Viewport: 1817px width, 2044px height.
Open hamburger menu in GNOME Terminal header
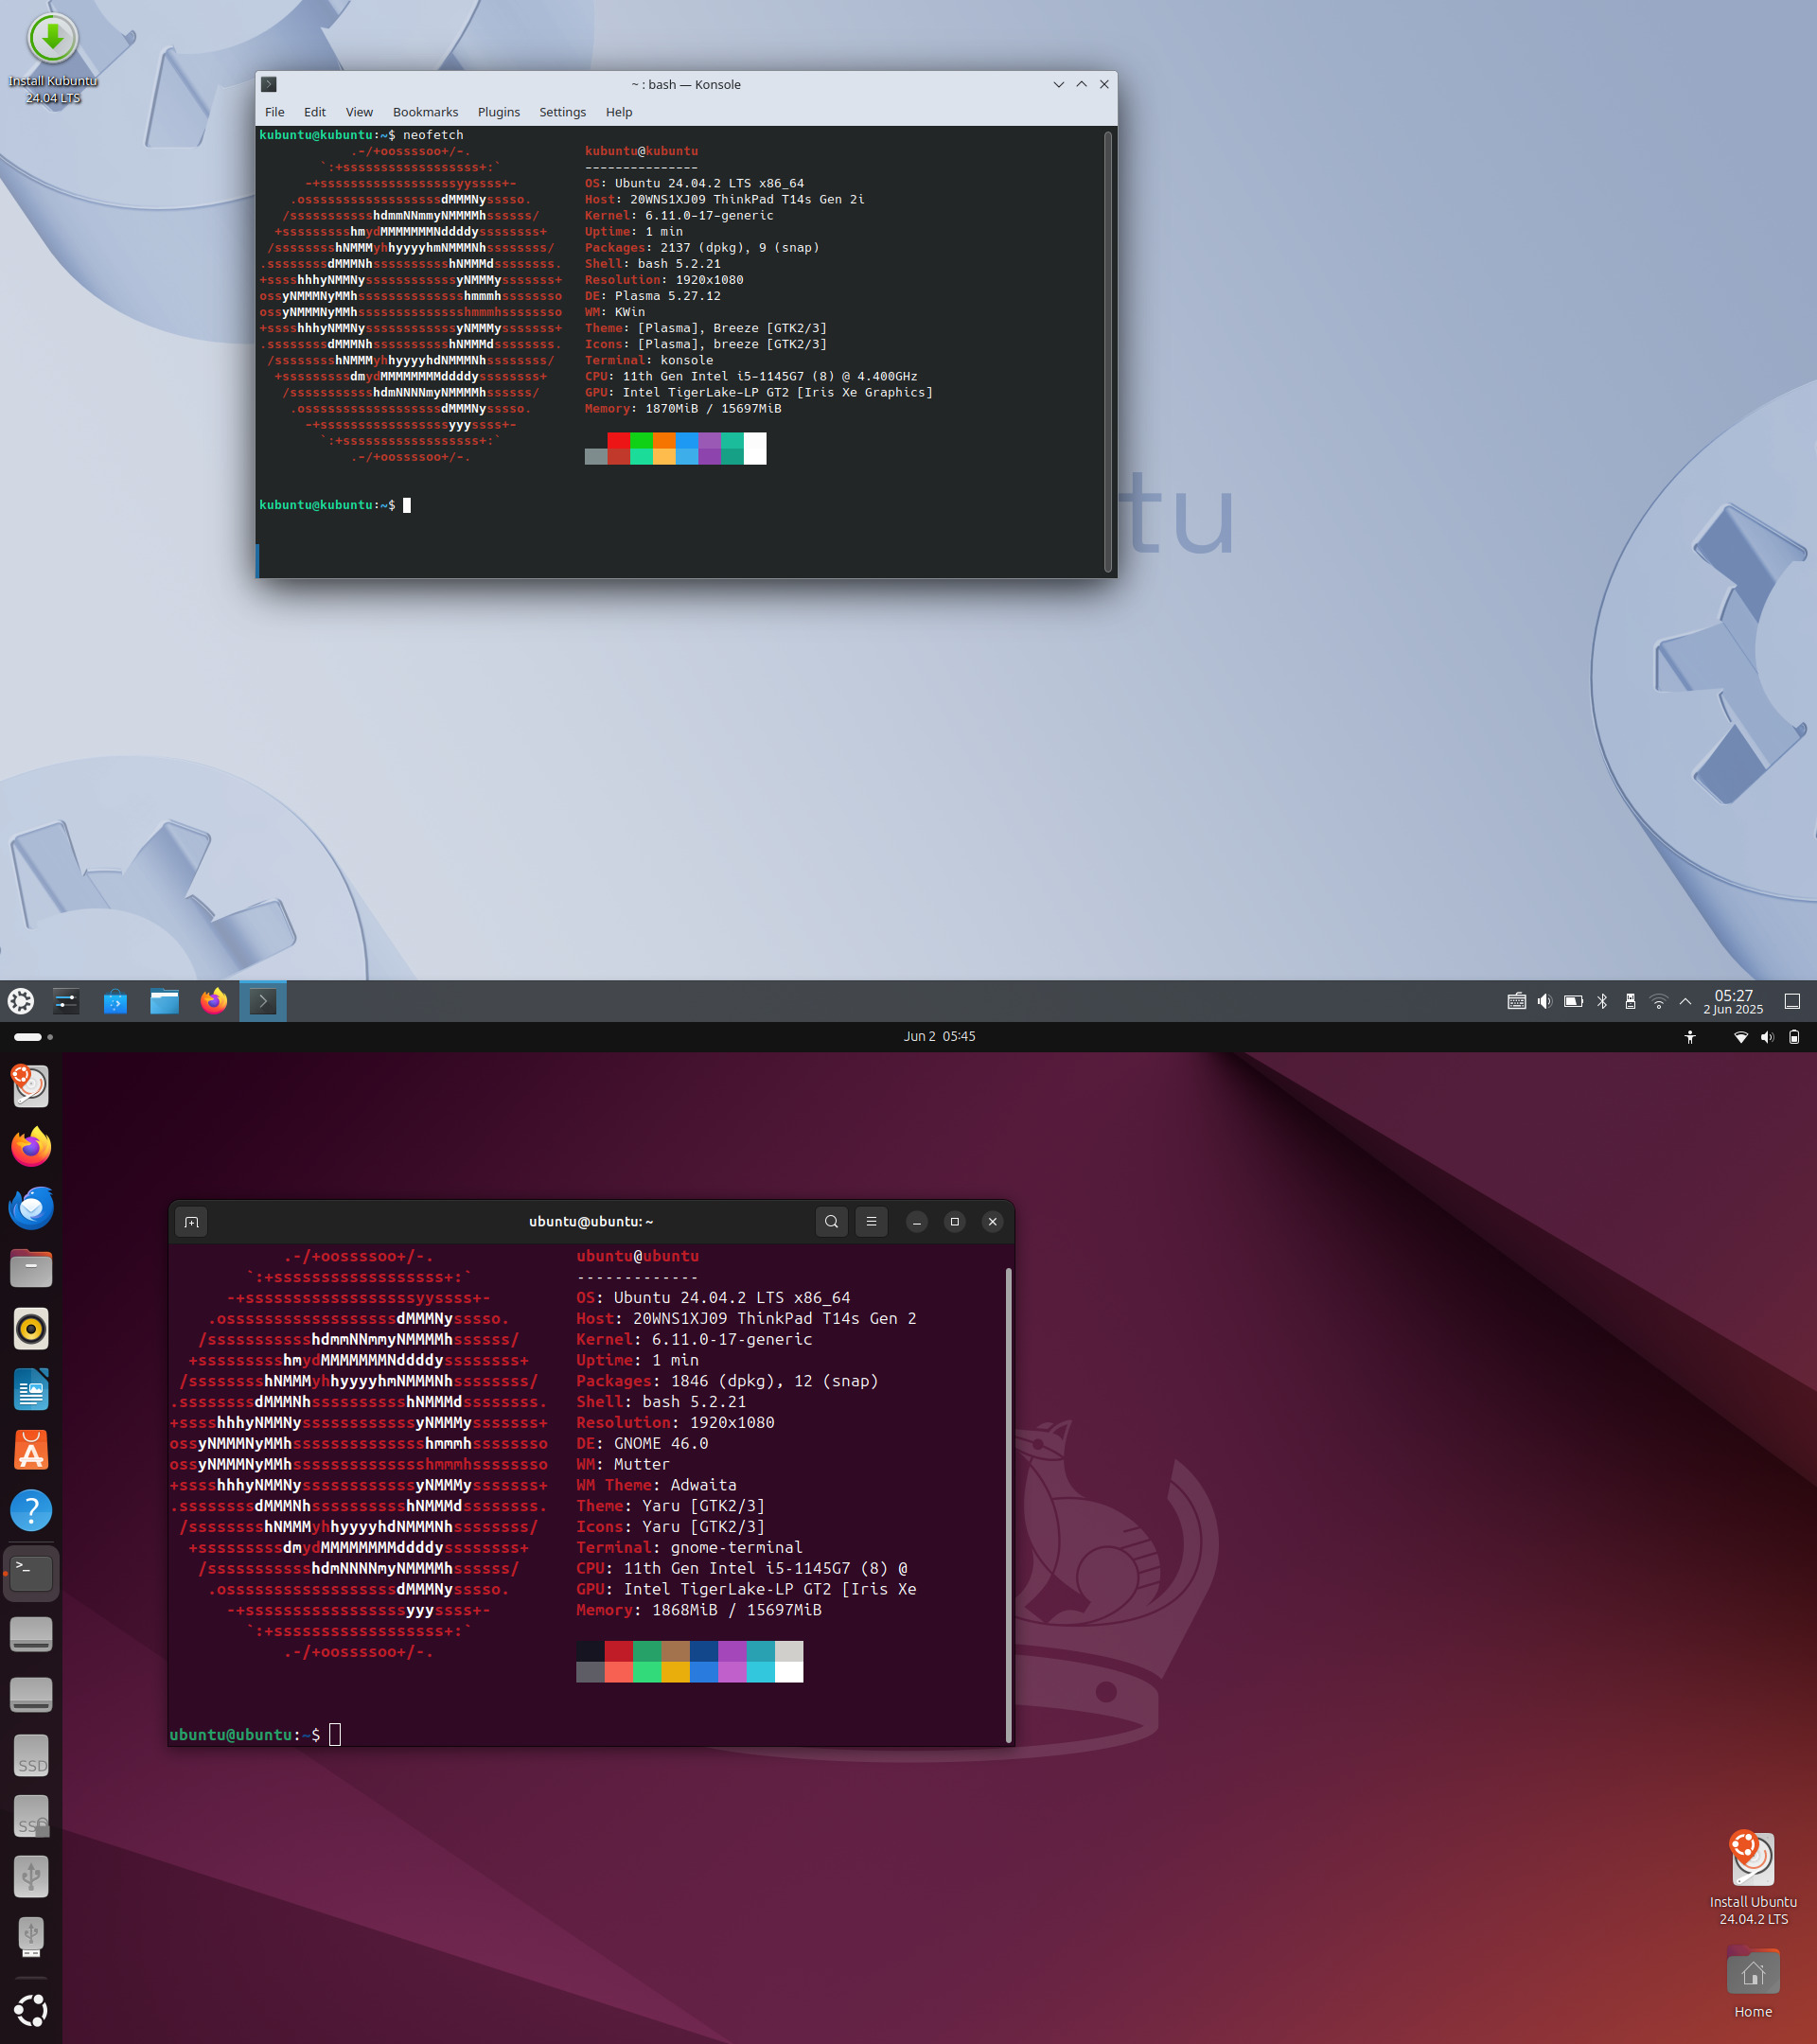coord(871,1222)
